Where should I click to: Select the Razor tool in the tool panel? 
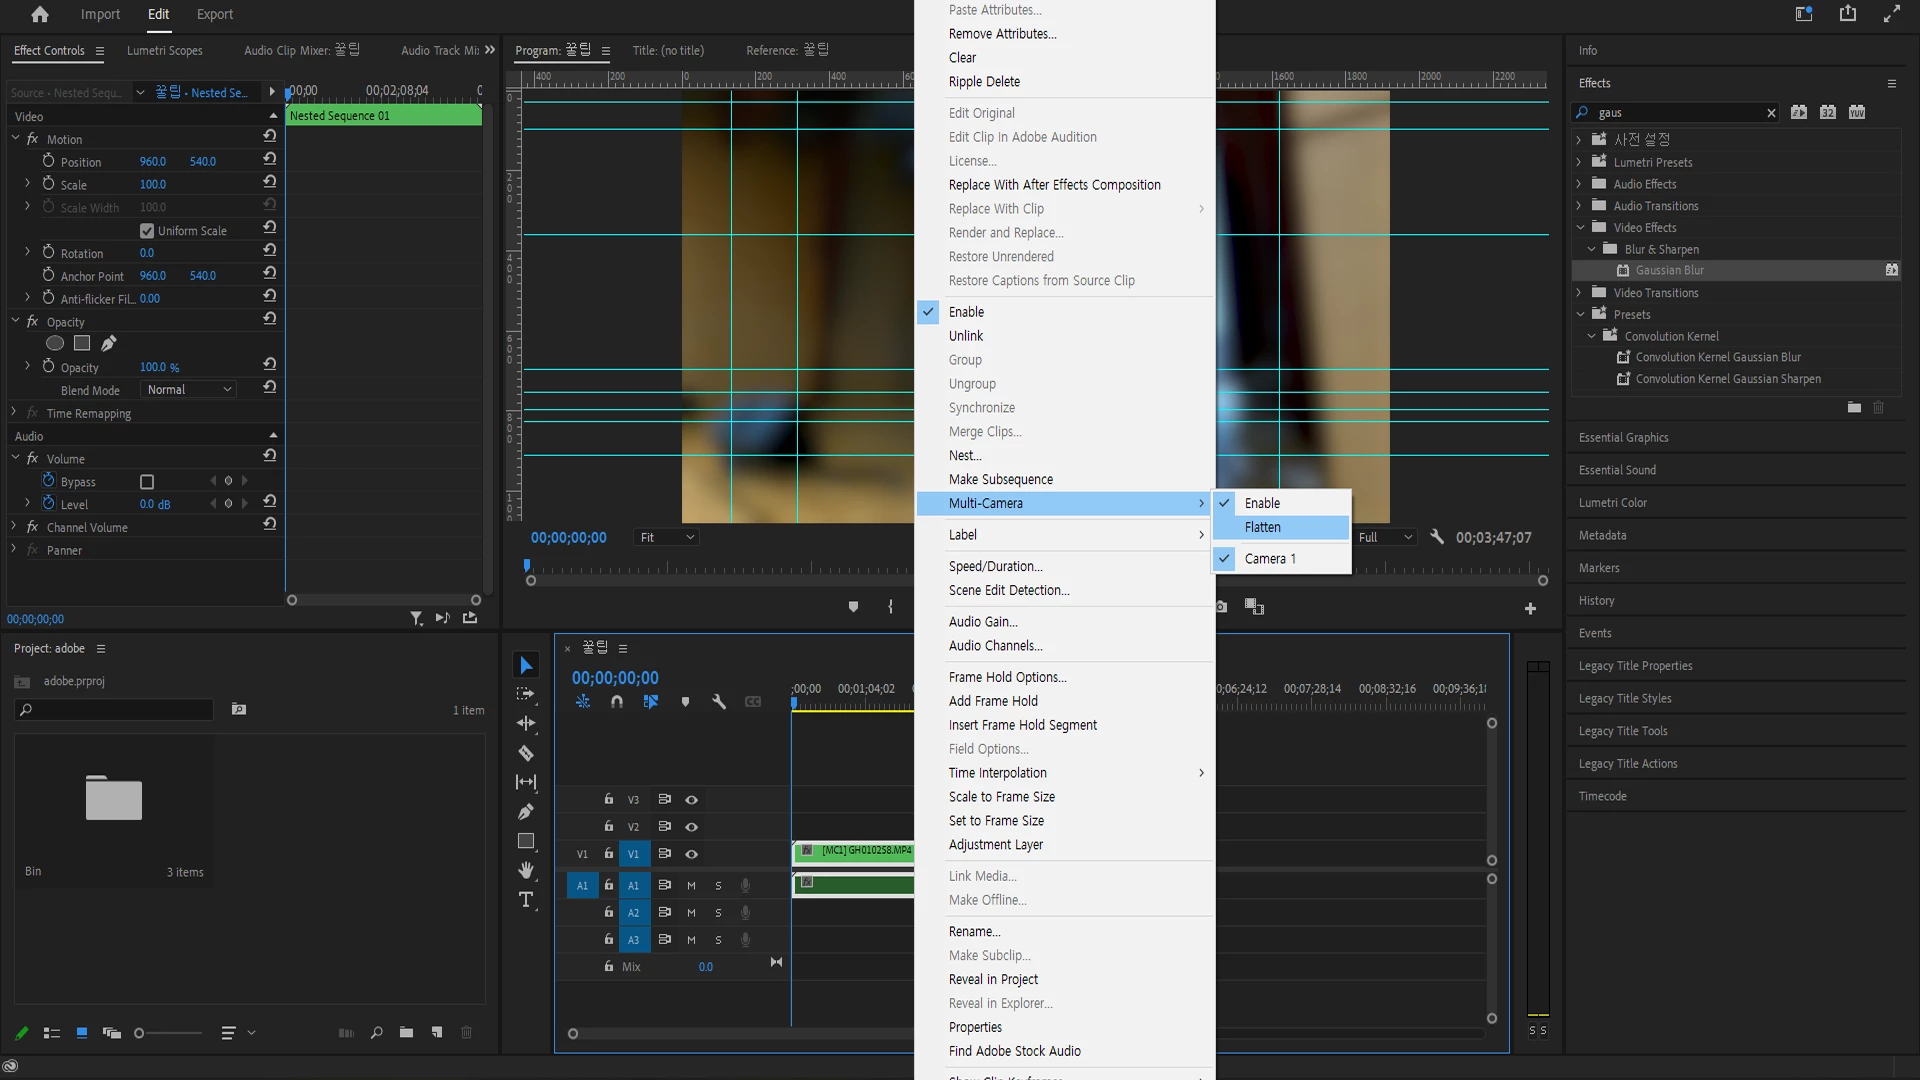point(525,753)
